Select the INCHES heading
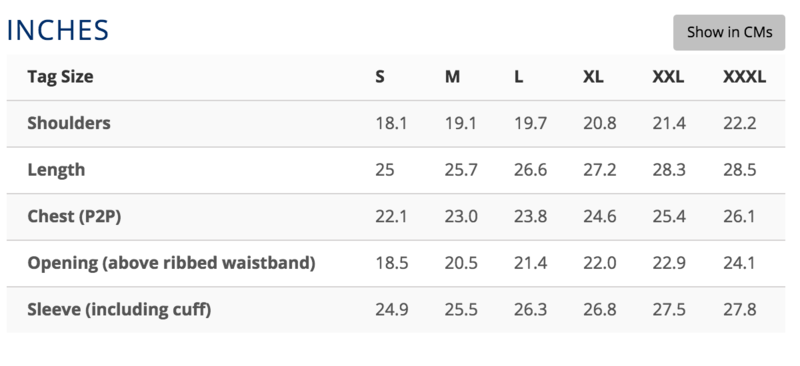 click(x=58, y=31)
